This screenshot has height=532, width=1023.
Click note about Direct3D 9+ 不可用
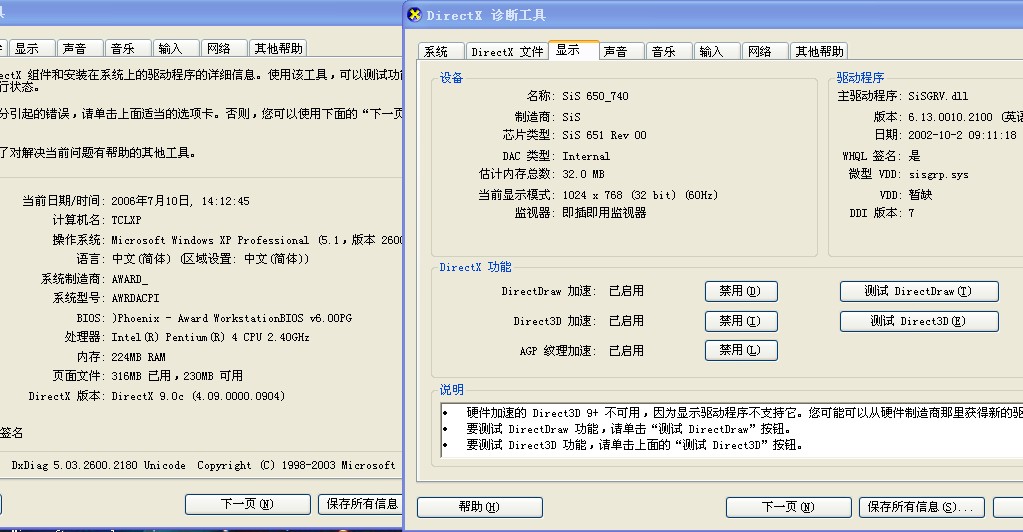(x=744, y=413)
